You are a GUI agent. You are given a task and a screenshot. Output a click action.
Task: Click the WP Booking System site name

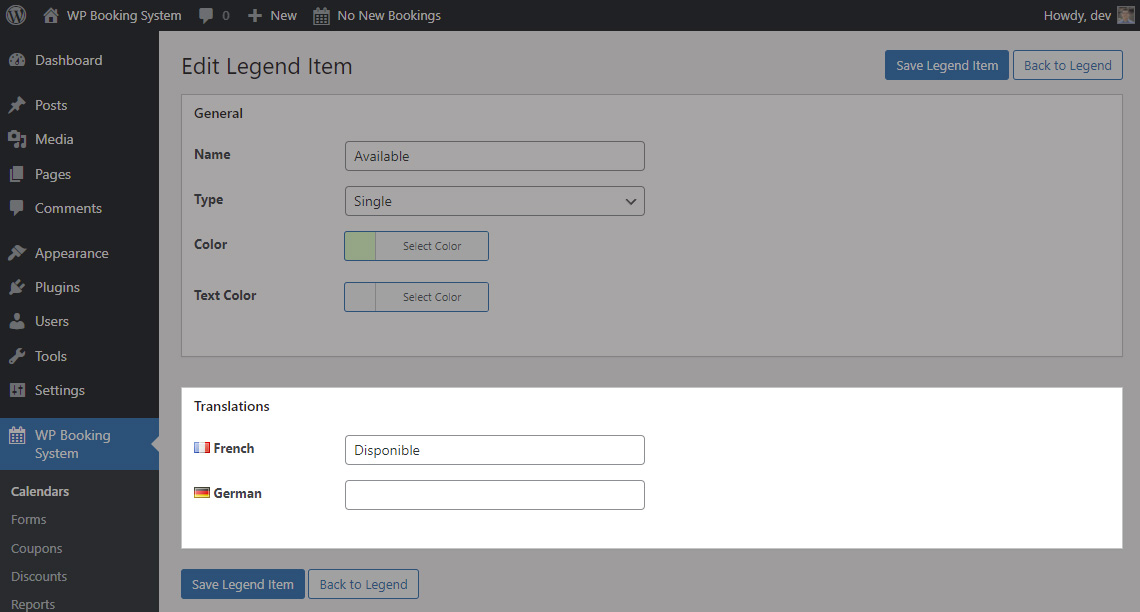[x=124, y=16]
